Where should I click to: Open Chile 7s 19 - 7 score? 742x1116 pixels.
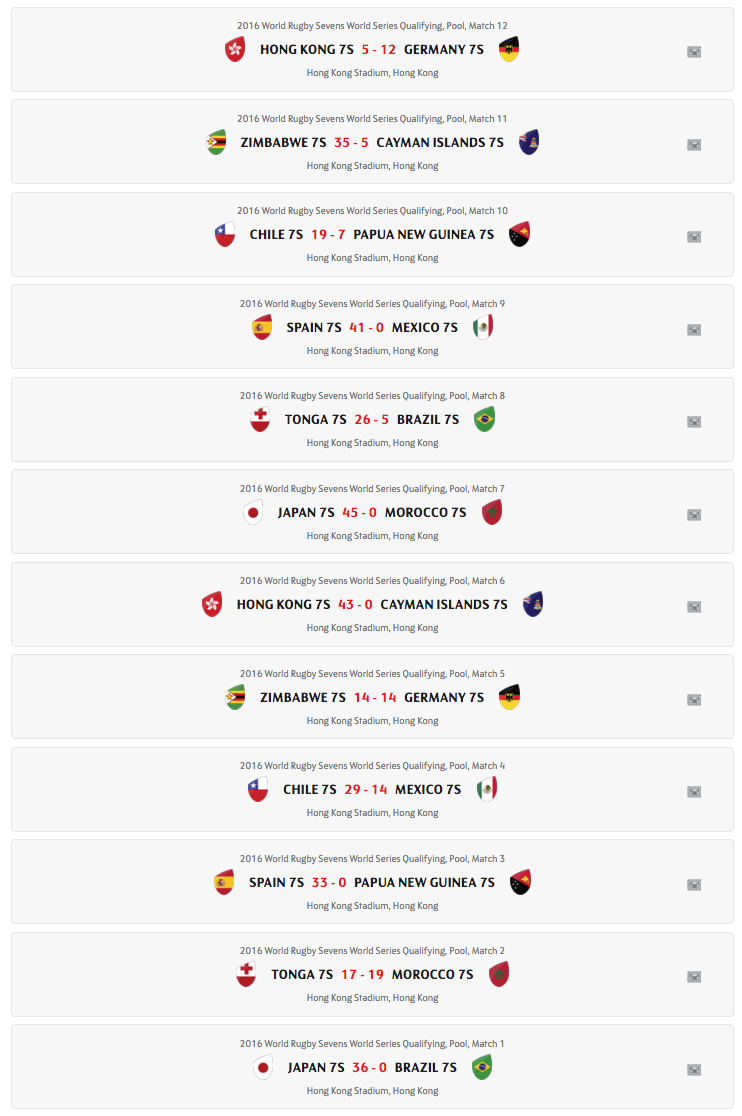coord(328,234)
